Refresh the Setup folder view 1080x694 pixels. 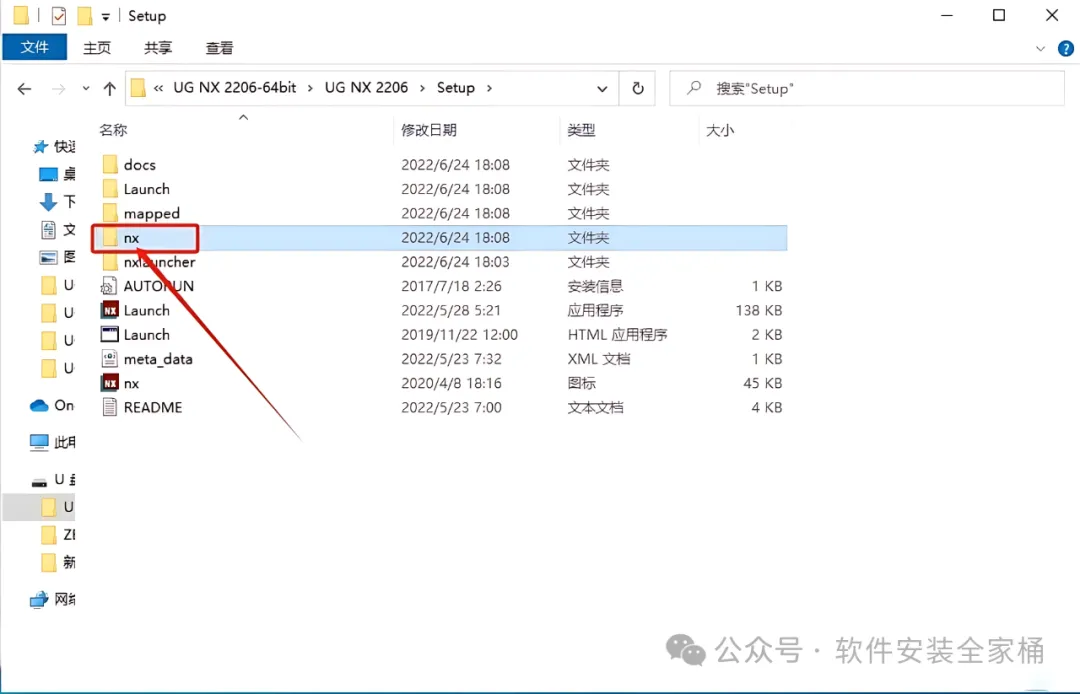tap(638, 88)
